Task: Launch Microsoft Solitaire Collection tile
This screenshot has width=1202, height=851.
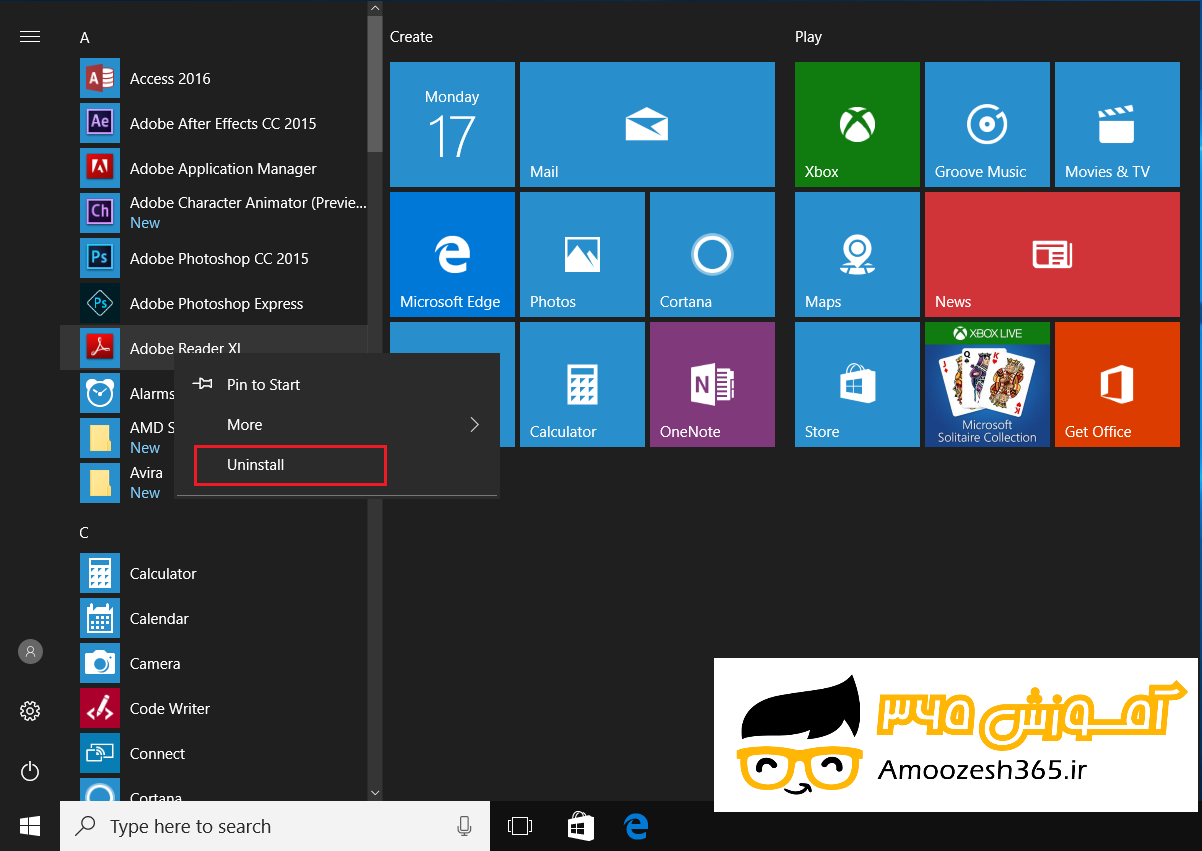Action: point(987,384)
